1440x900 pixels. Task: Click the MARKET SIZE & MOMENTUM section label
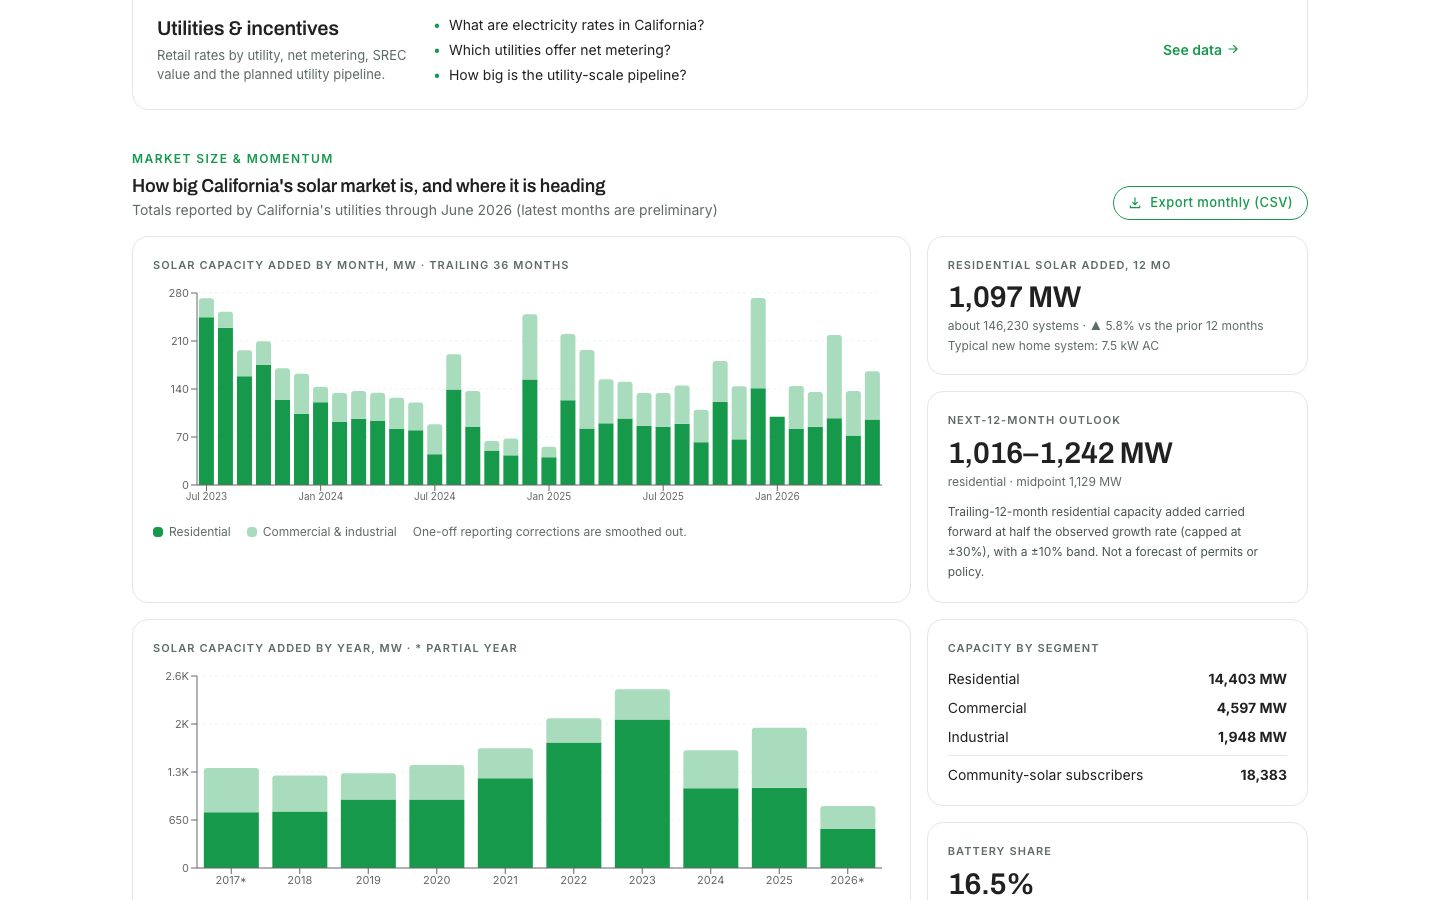click(x=232, y=159)
